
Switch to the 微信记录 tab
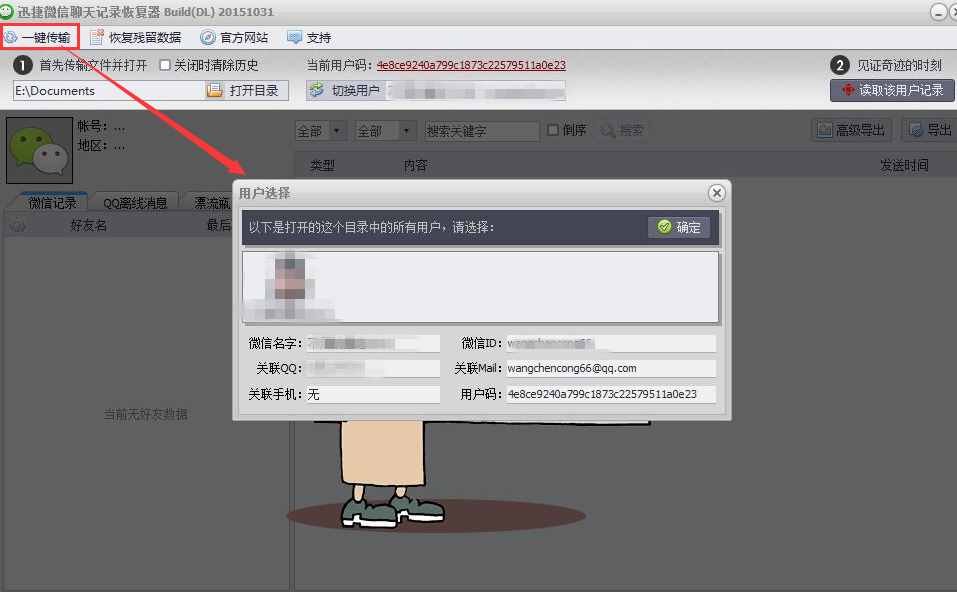(52, 203)
